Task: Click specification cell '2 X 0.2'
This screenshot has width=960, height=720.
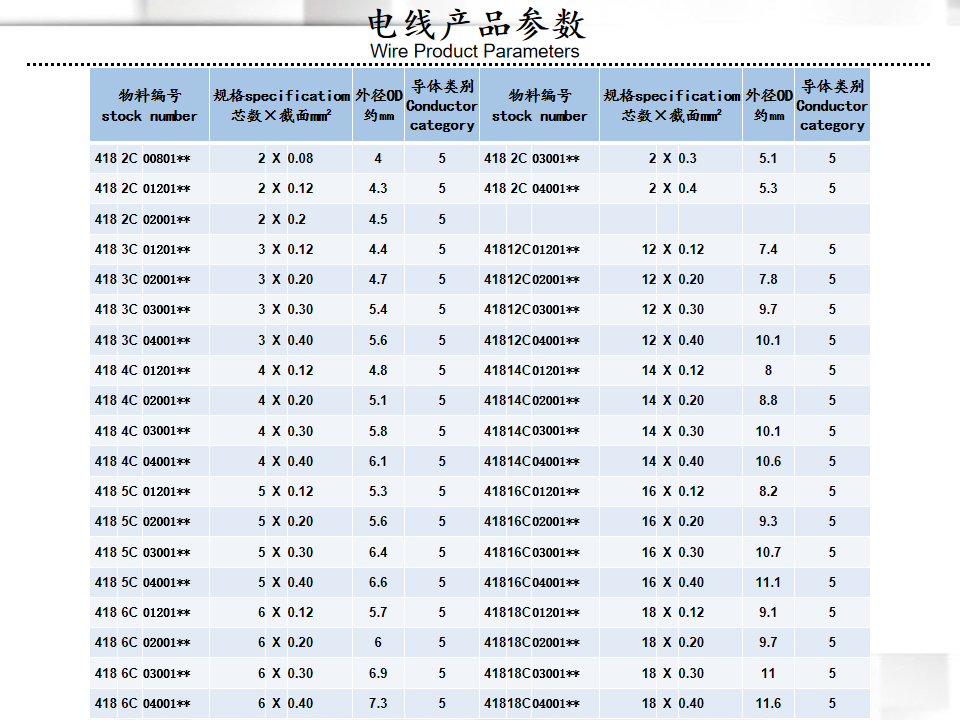Action: coord(282,219)
